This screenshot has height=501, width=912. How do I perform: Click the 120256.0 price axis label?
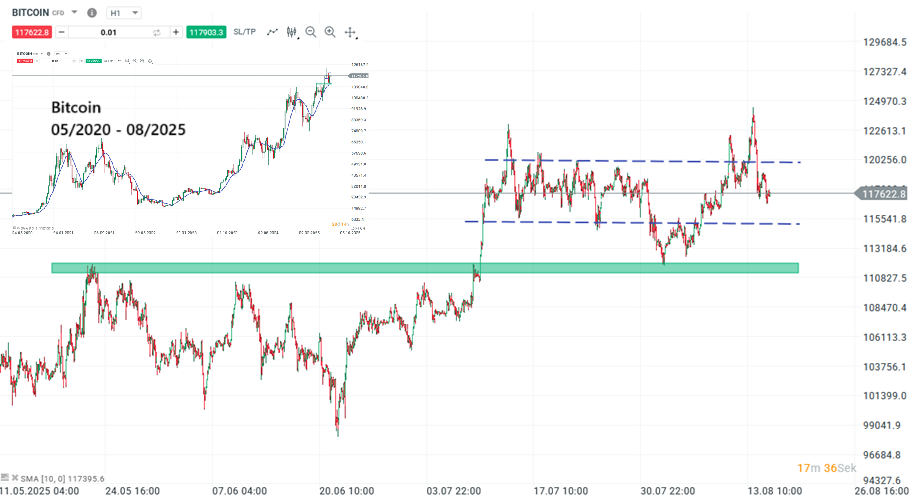click(x=885, y=160)
